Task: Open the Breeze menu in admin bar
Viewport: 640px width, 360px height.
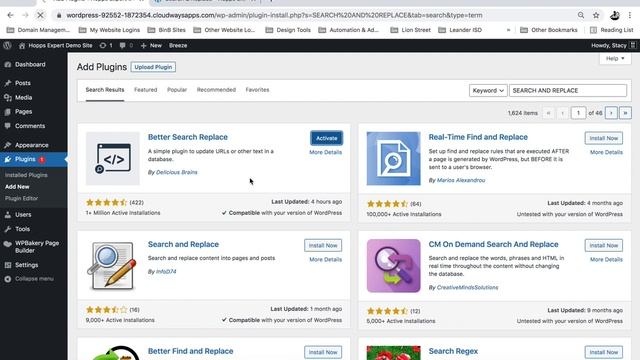Action: (178, 45)
